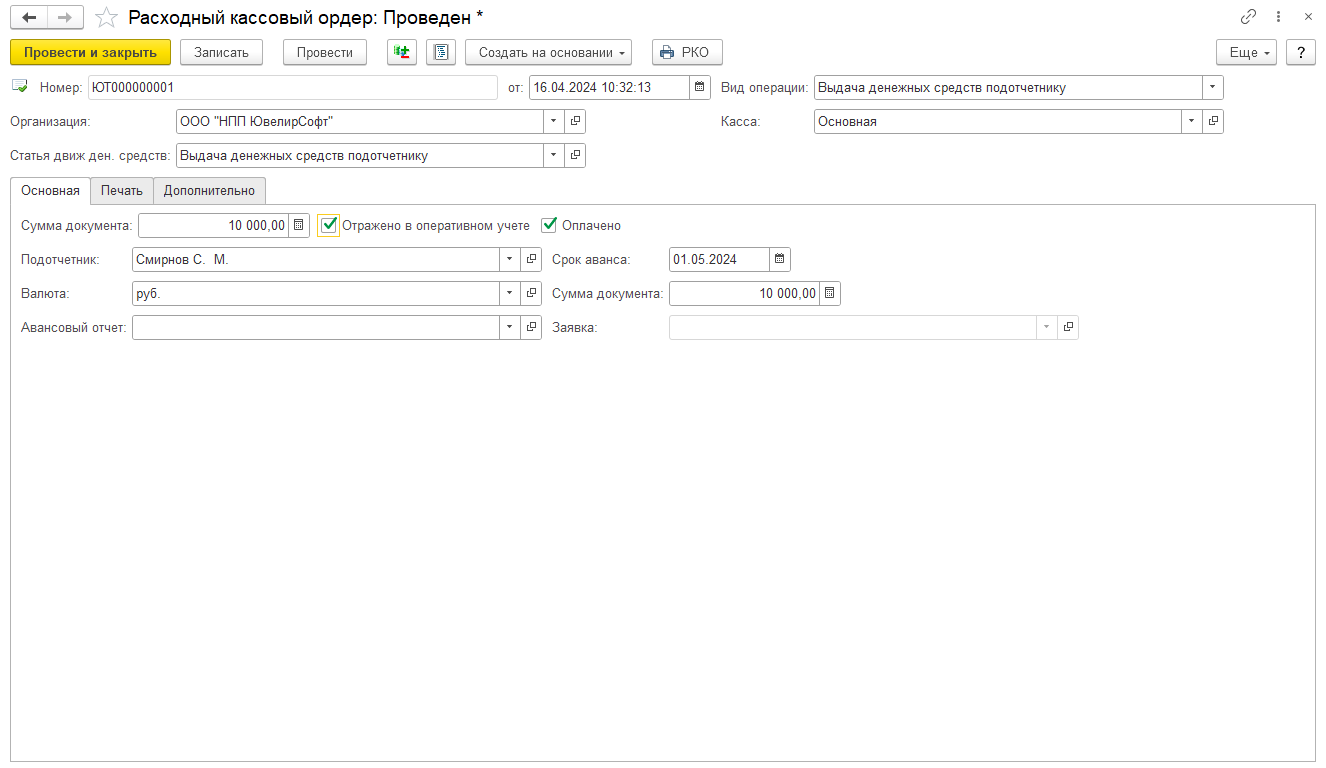Click the Подотчетник field Смирнов С. М.
This screenshot has height=768, width=1326.
coord(316,259)
